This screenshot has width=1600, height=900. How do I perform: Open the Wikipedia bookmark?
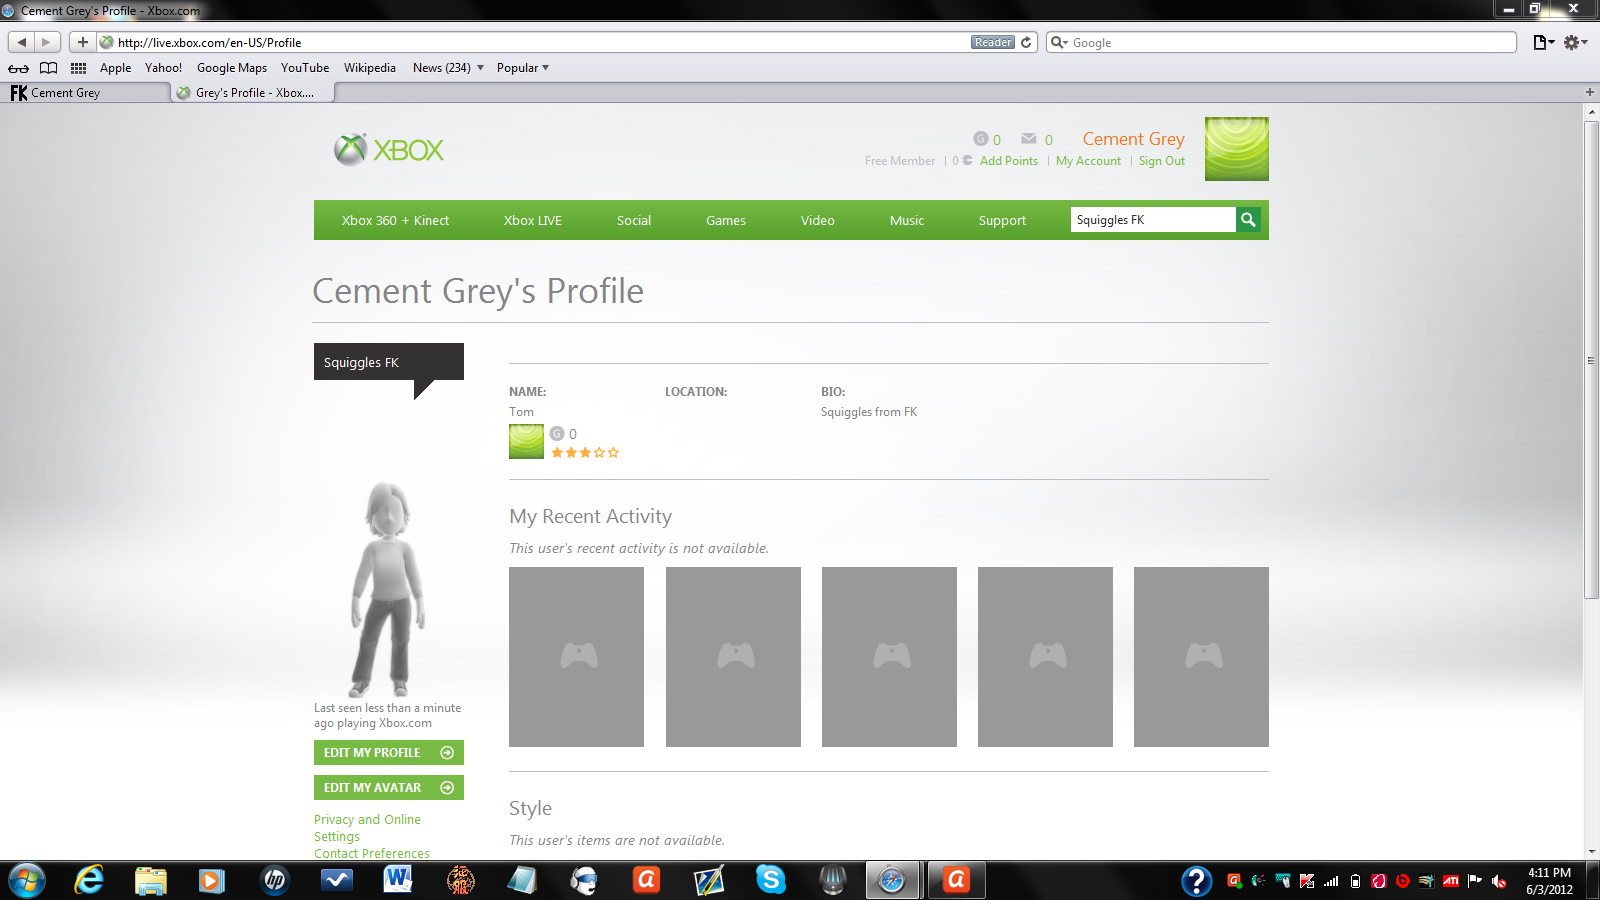pyautogui.click(x=370, y=68)
